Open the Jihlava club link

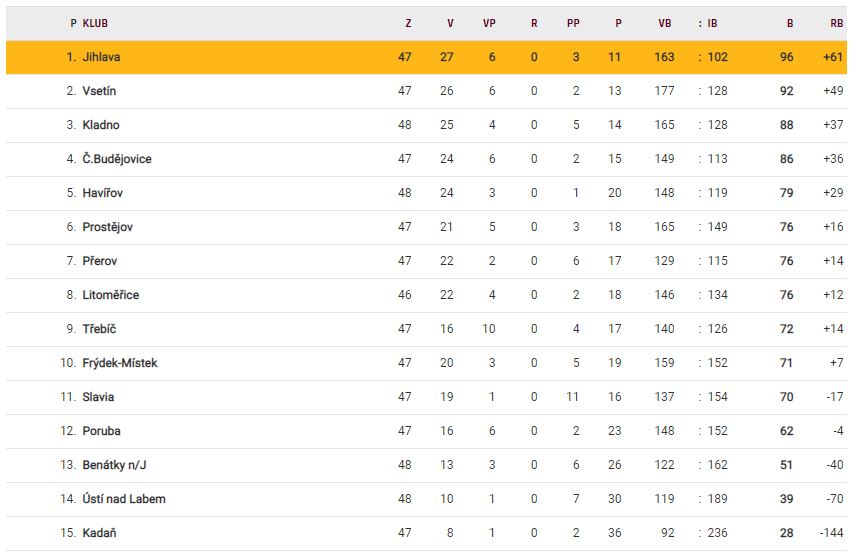[101, 57]
